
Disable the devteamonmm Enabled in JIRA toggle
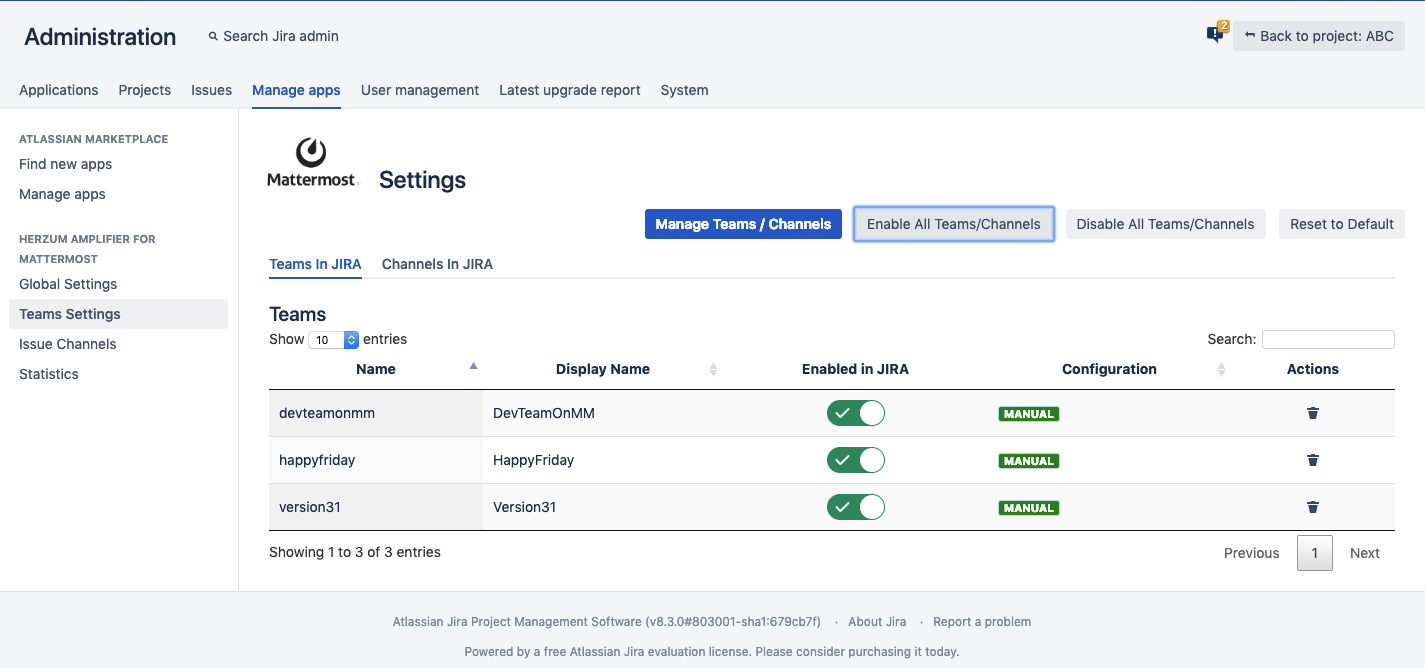tap(855, 413)
